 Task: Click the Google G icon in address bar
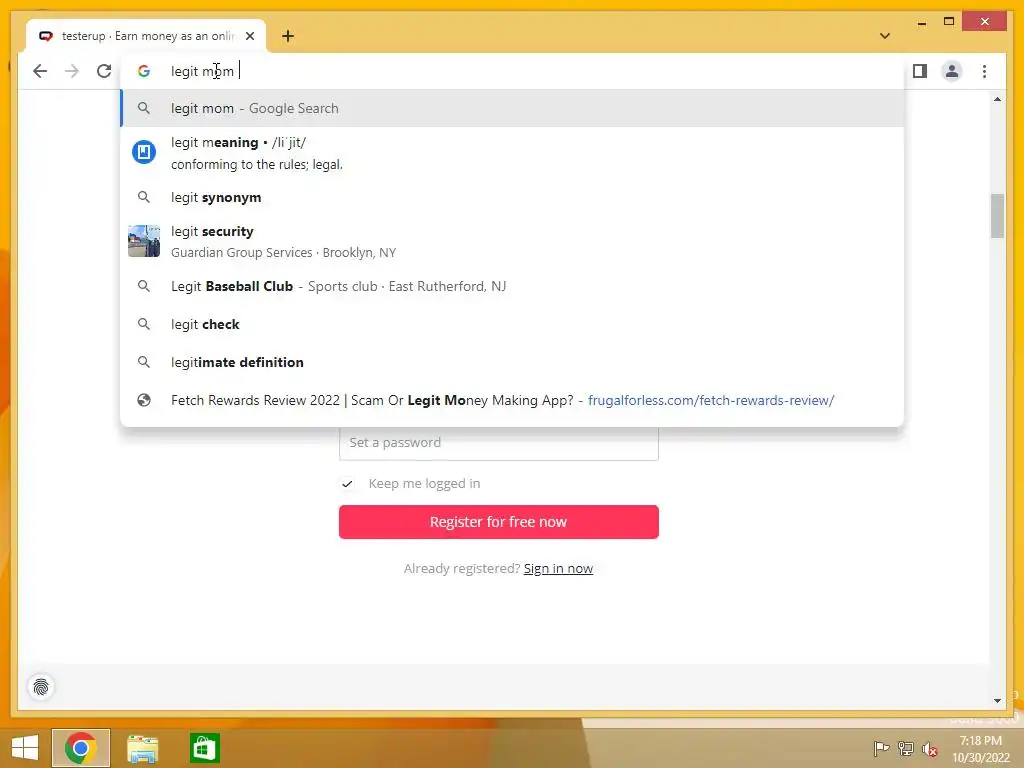pyautogui.click(x=144, y=71)
